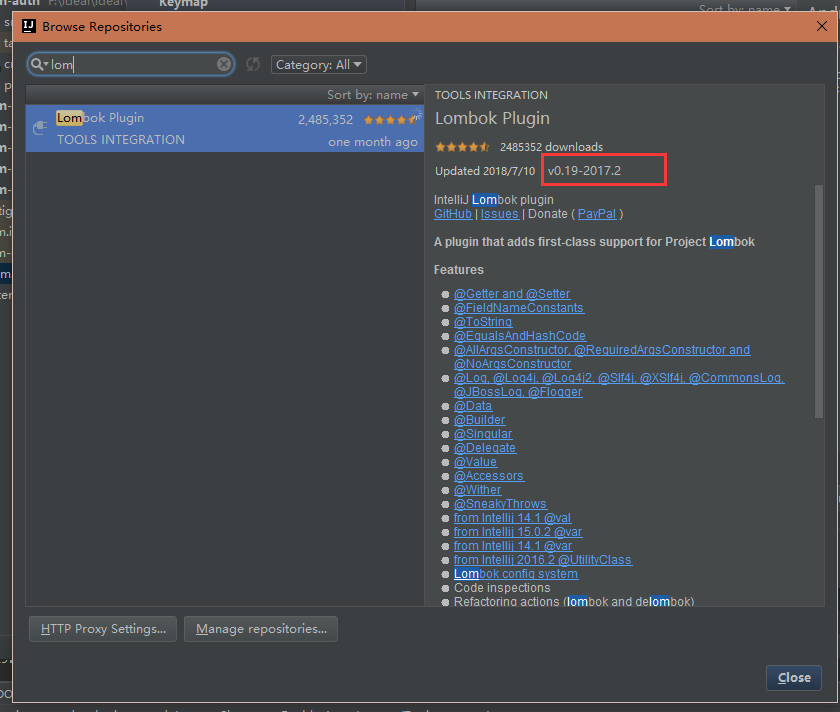This screenshot has height=712, width=840.
Task: Open the @Singular link
Action: coord(483,433)
